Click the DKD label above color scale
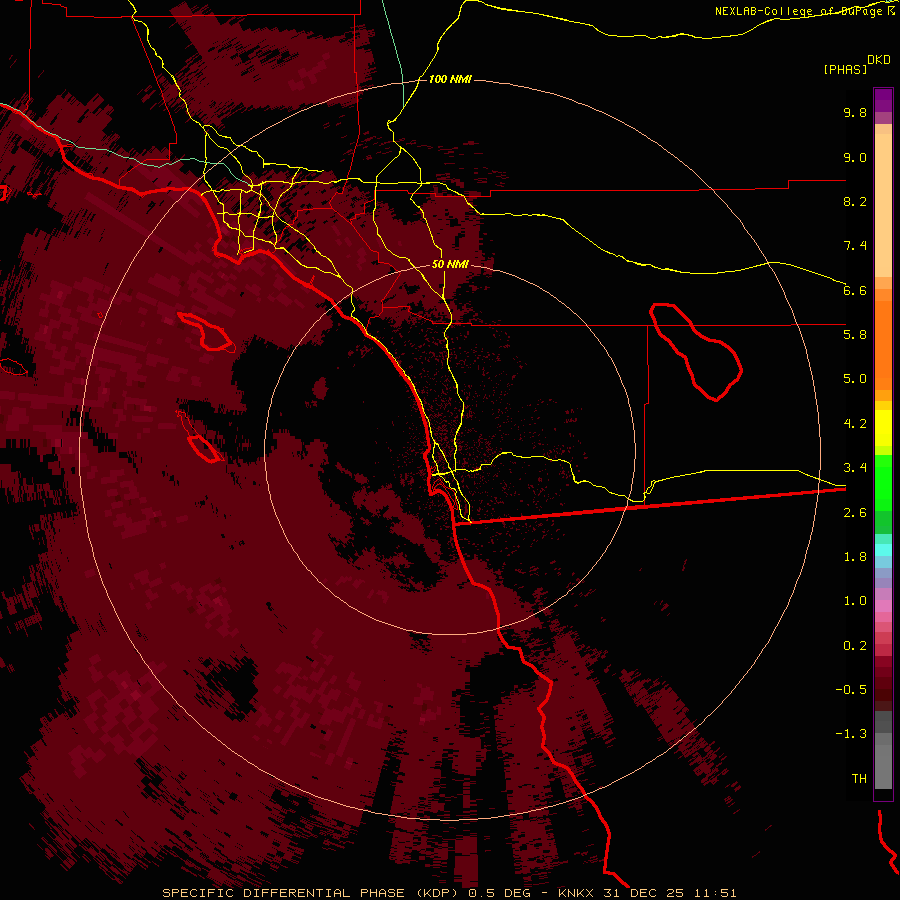Screen dimensions: 900x900 [x=879, y=60]
